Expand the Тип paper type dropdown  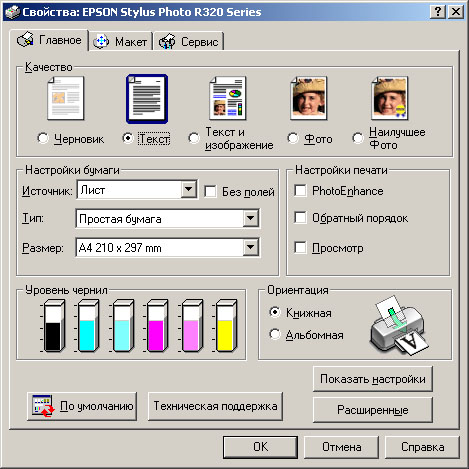tap(251, 219)
